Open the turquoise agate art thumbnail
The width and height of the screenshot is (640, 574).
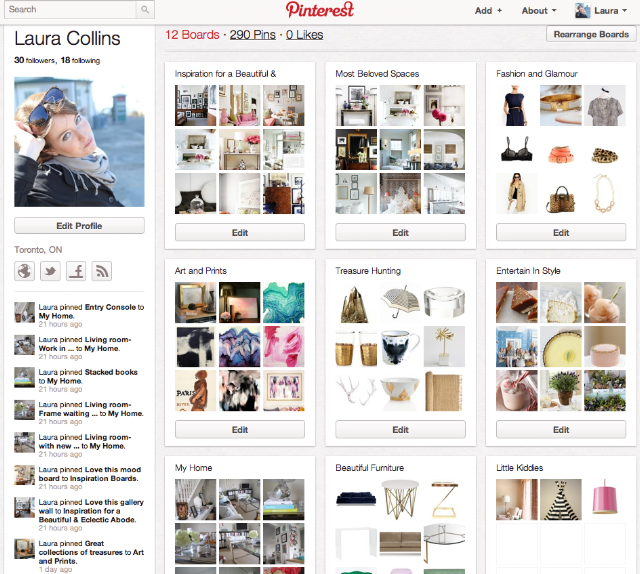[284, 303]
